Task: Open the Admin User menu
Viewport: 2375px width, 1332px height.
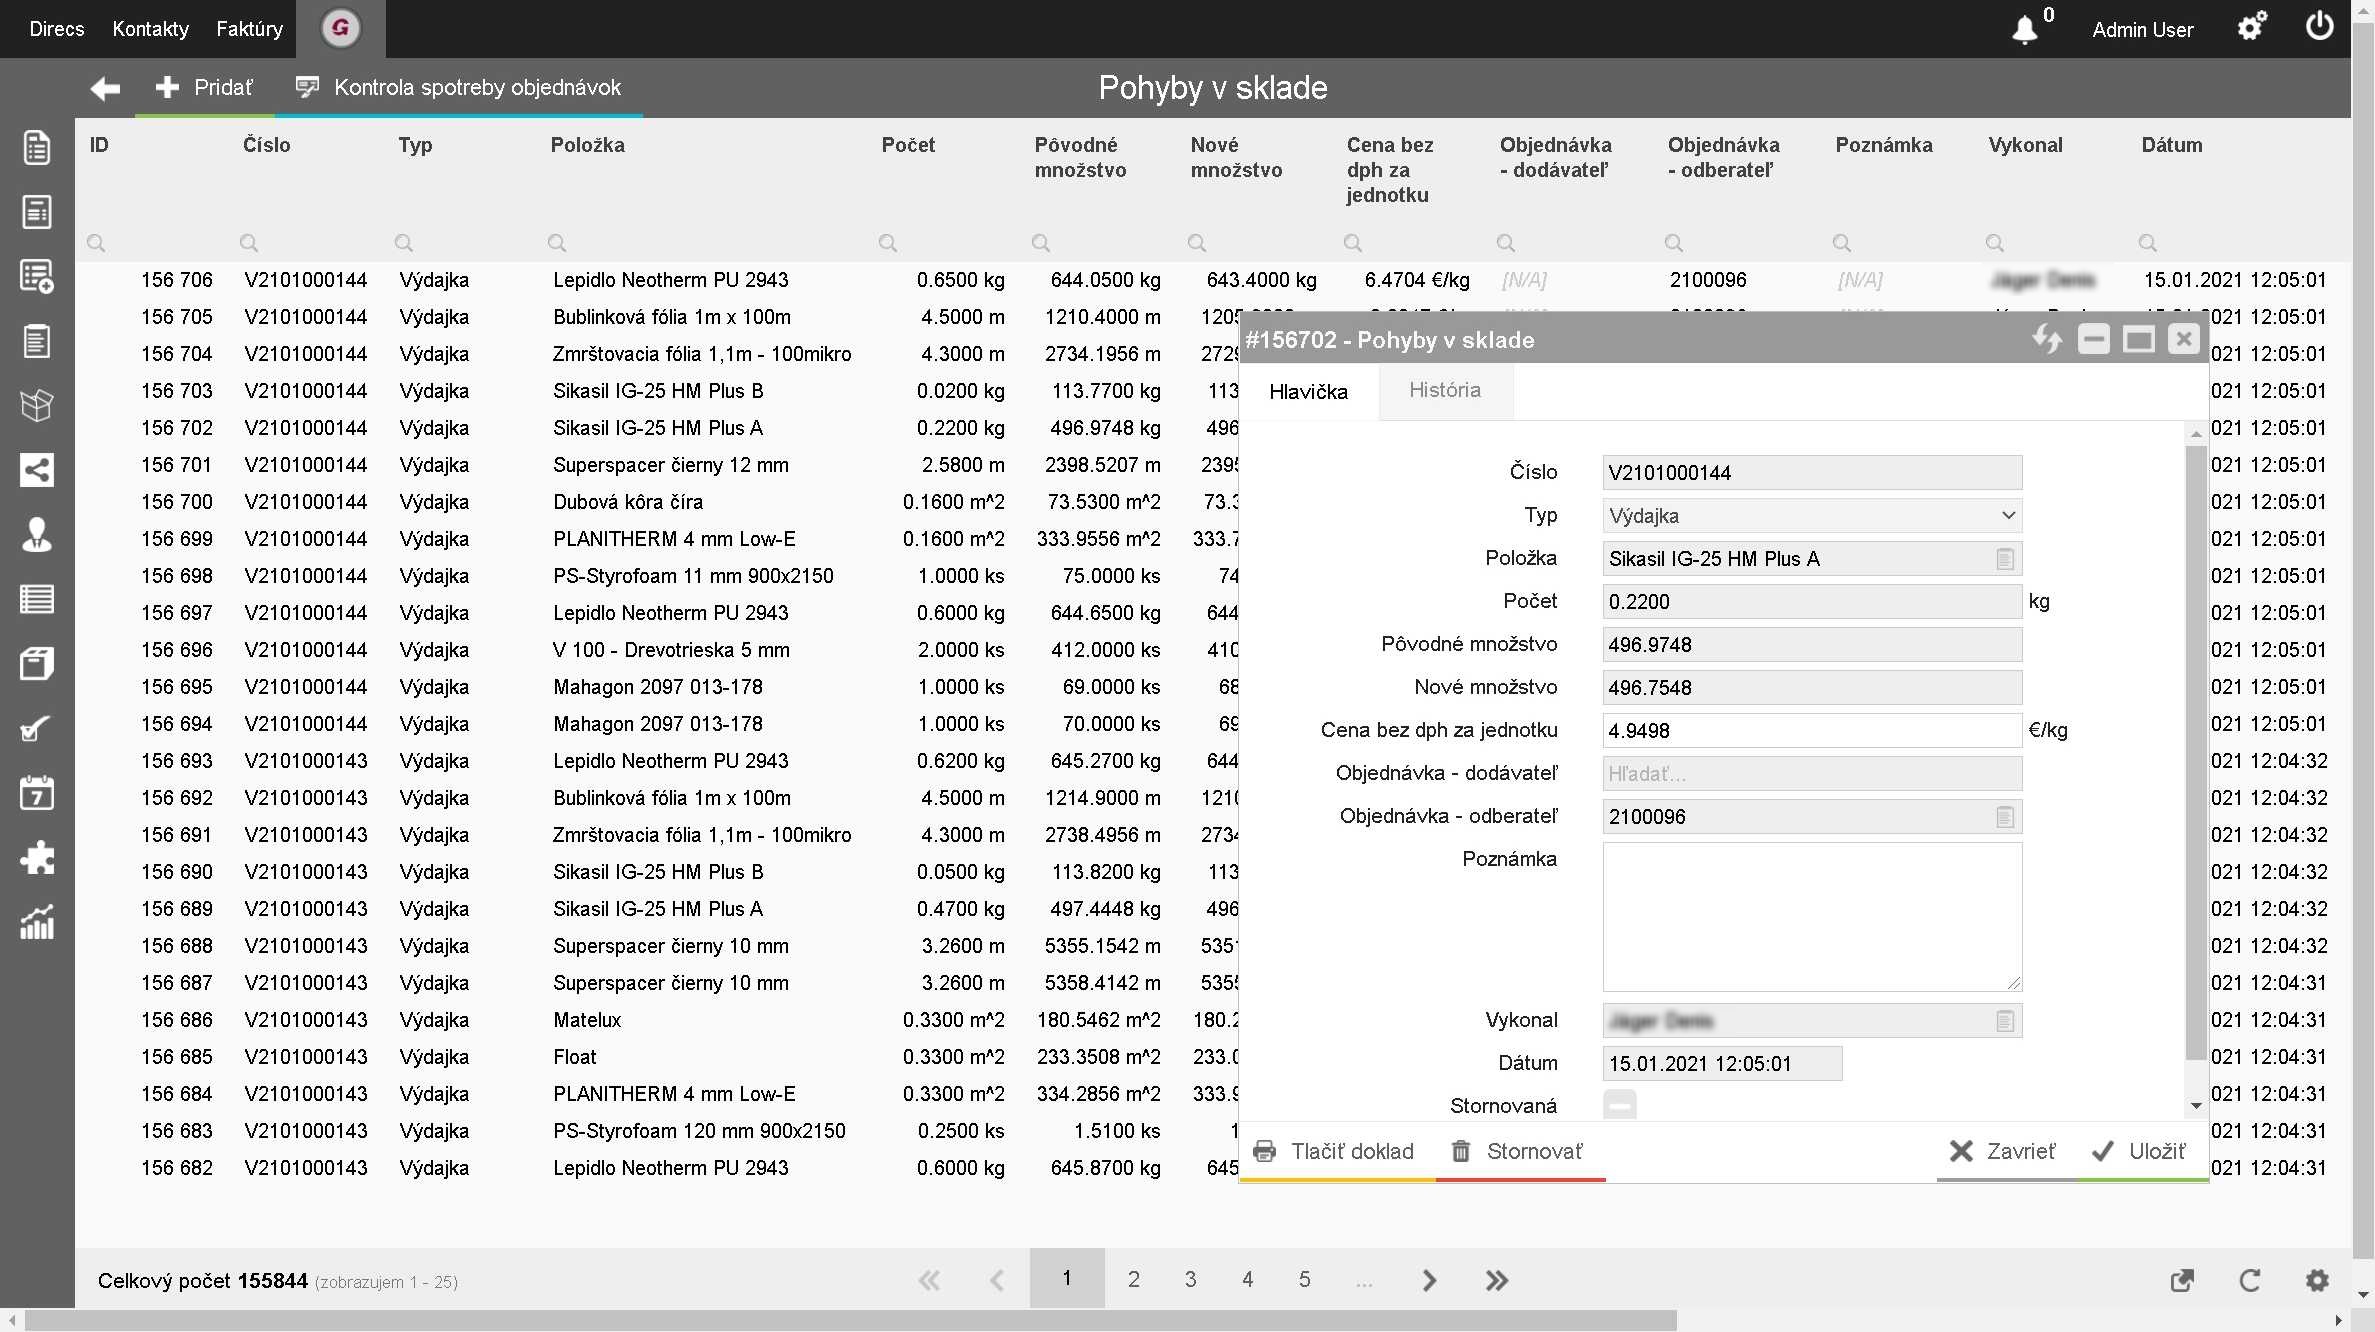Action: point(2143,30)
